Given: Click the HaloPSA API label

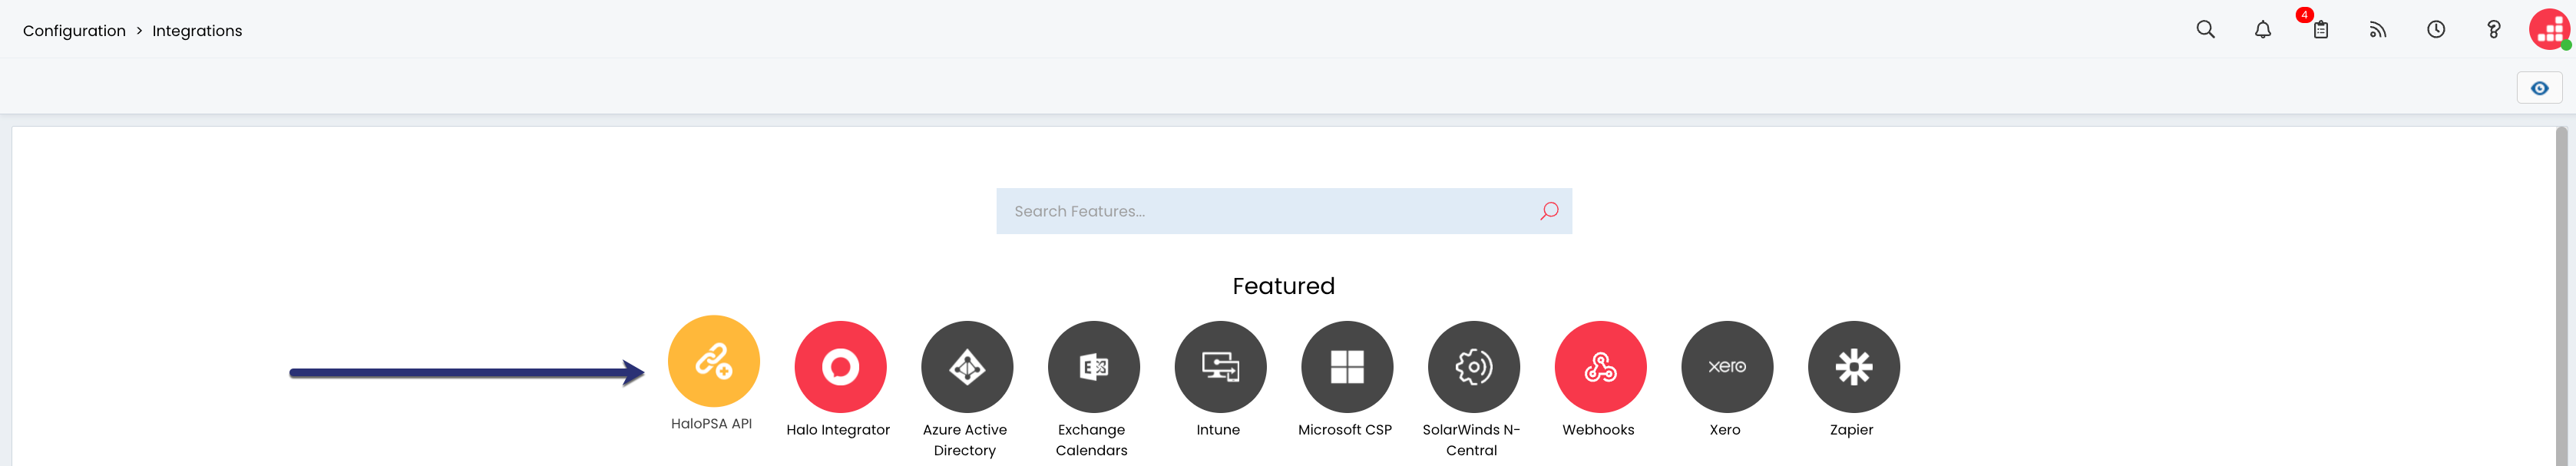Looking at the screenshot, I should pyautogui.click(x=711, y=424).
